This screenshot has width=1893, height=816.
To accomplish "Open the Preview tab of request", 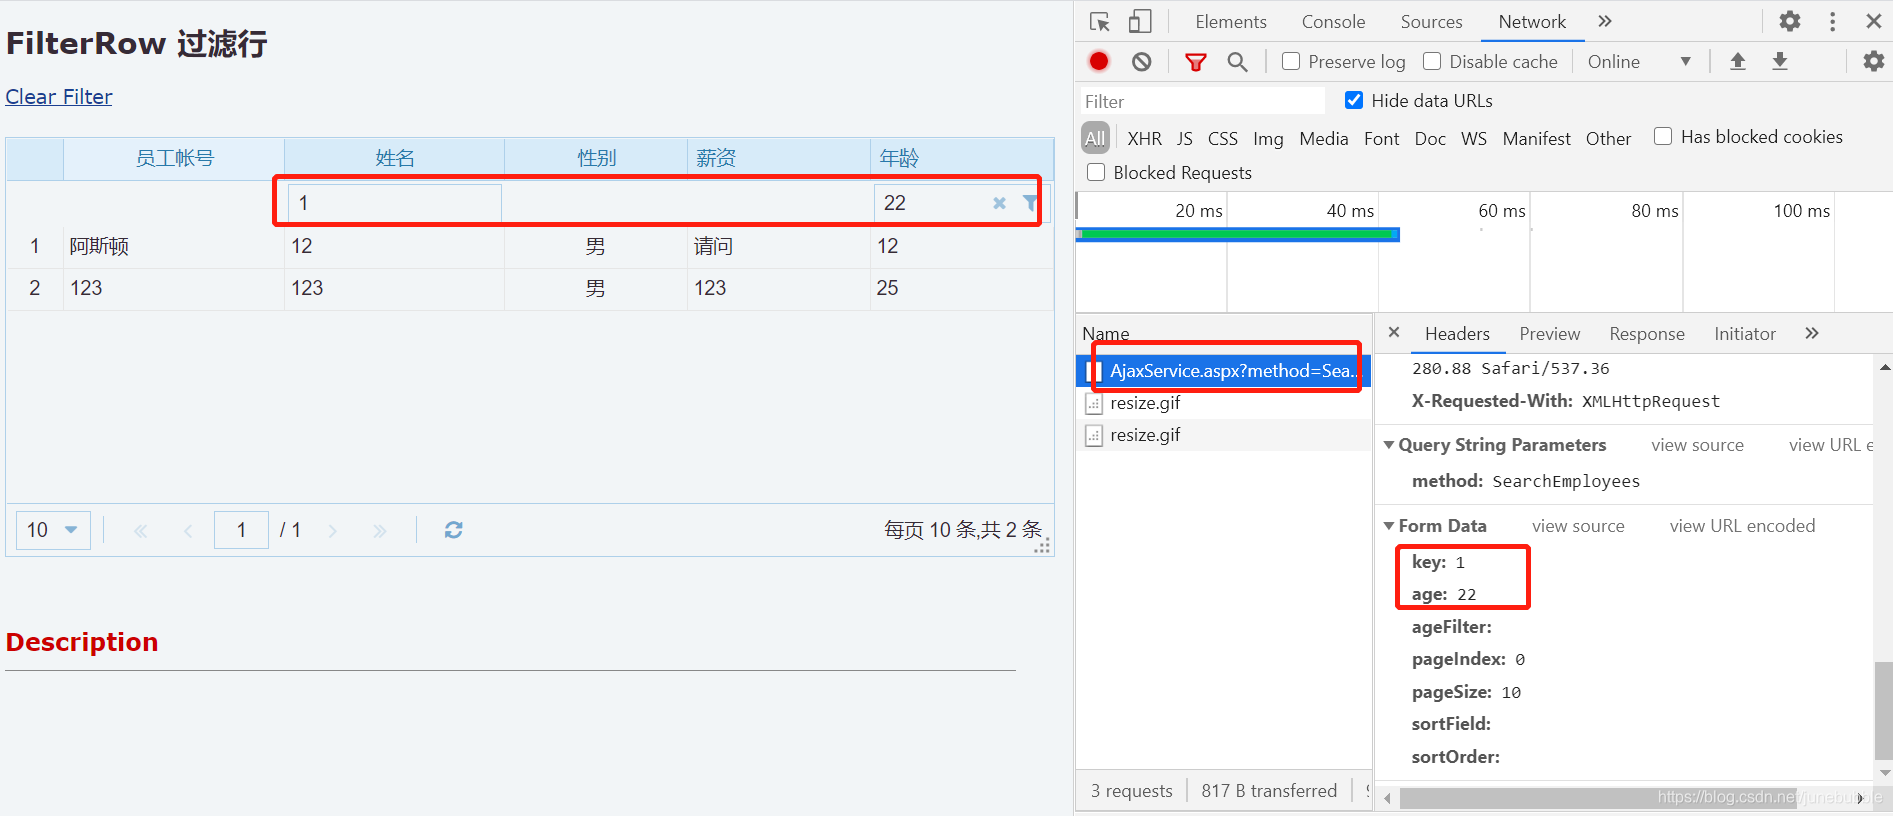I will click(1549, 334).
